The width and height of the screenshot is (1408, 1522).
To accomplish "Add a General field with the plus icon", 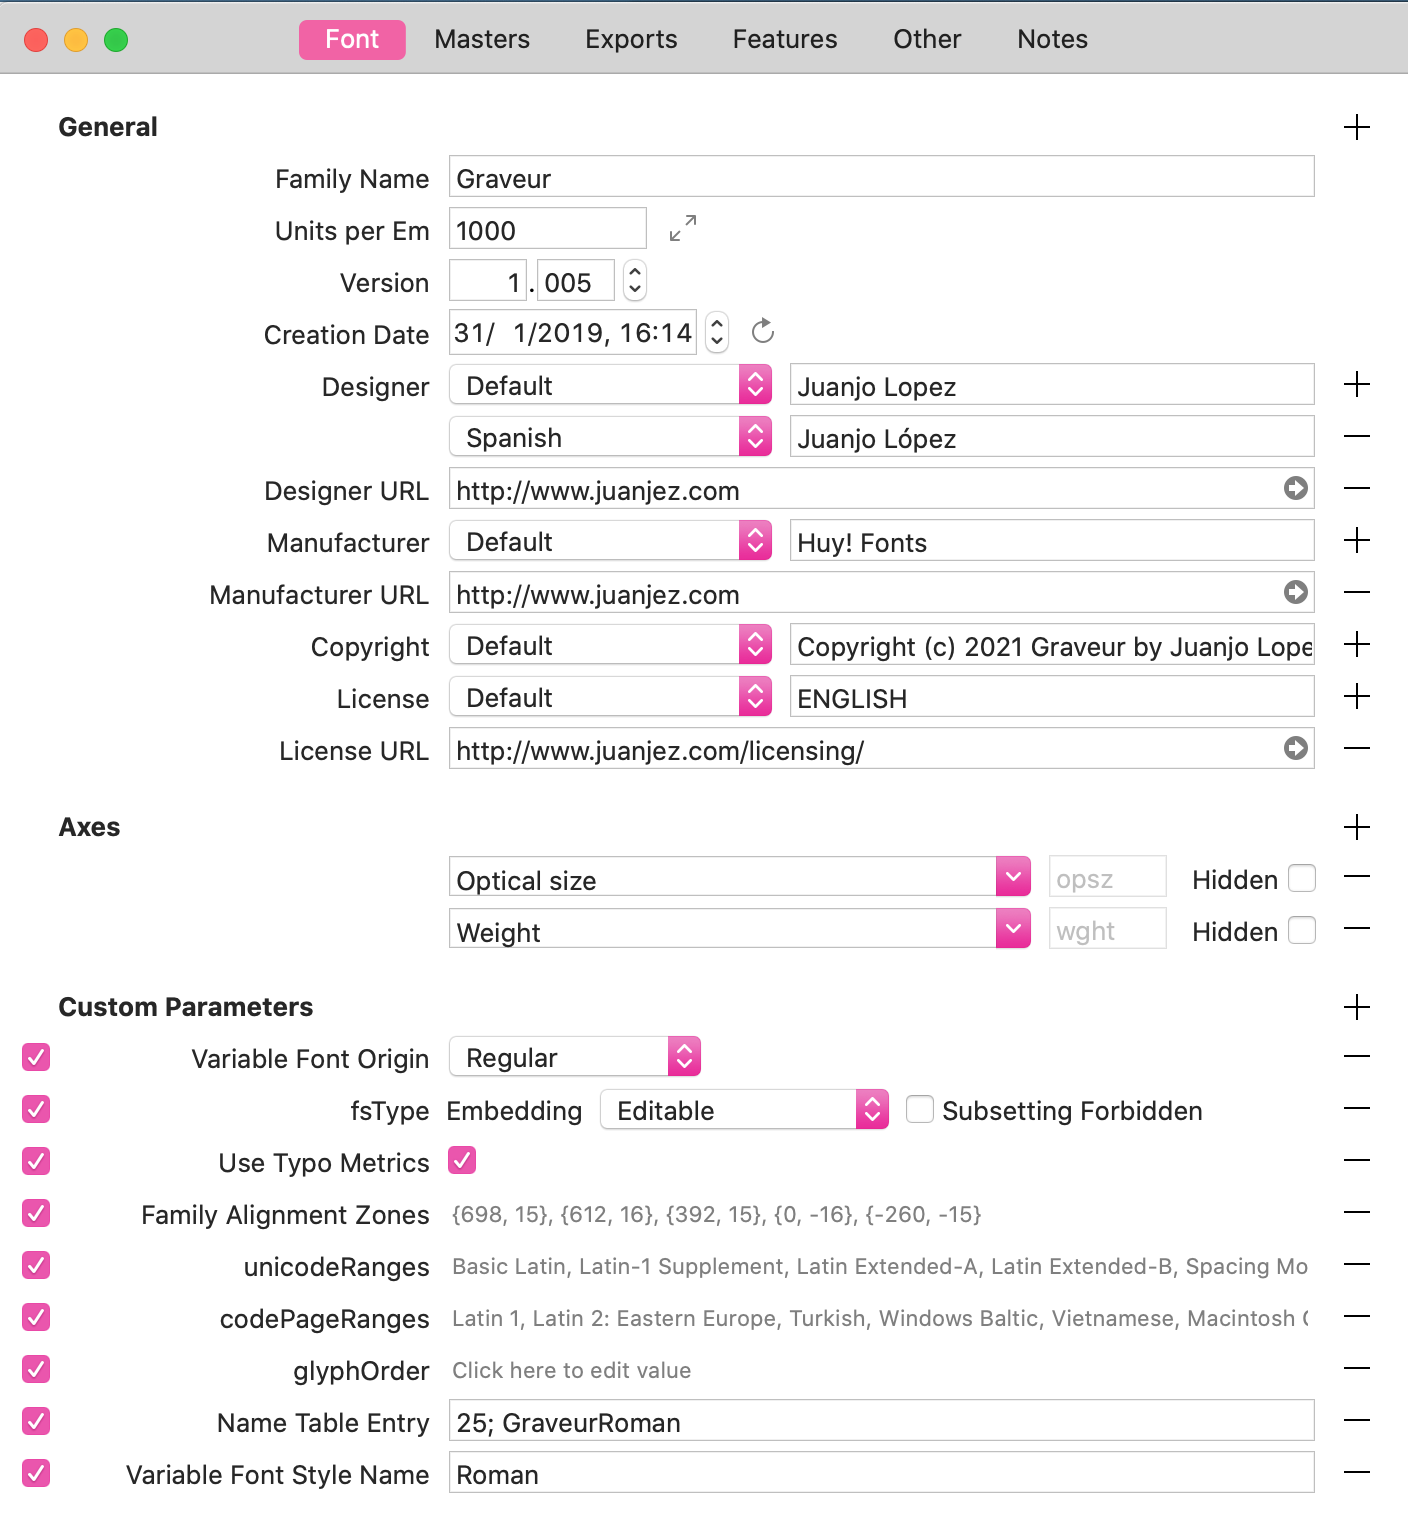I will pos(1357,127).
